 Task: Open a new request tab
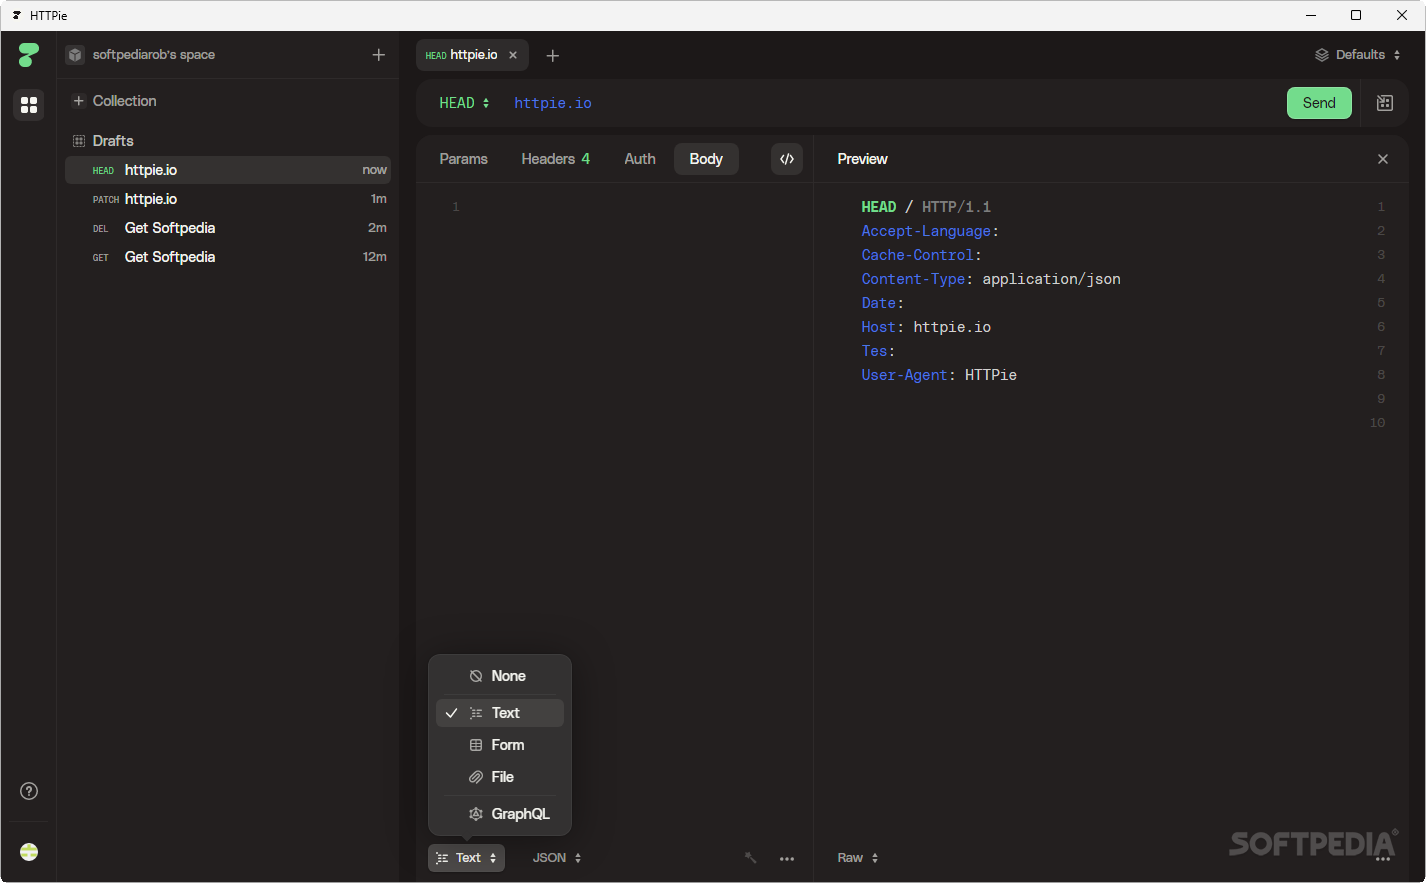tap(552, 56)
